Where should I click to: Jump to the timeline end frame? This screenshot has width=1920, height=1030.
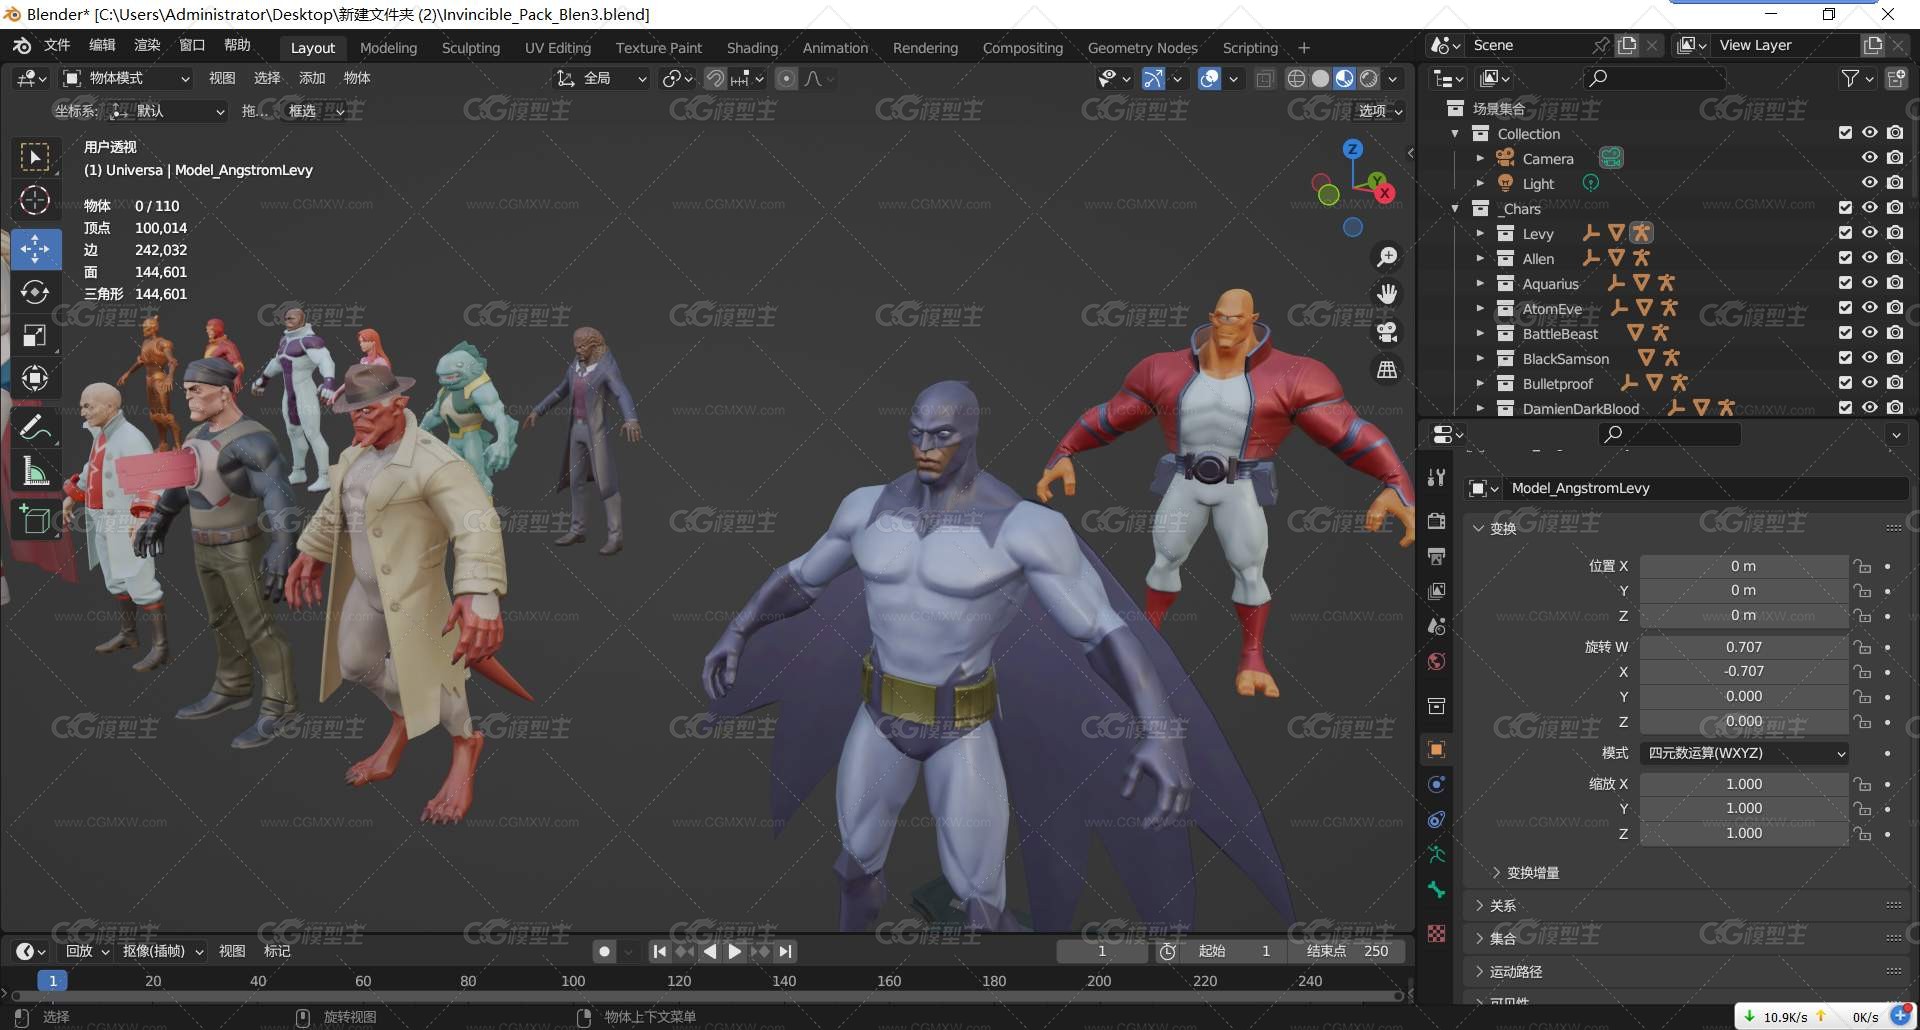point(786,951)
